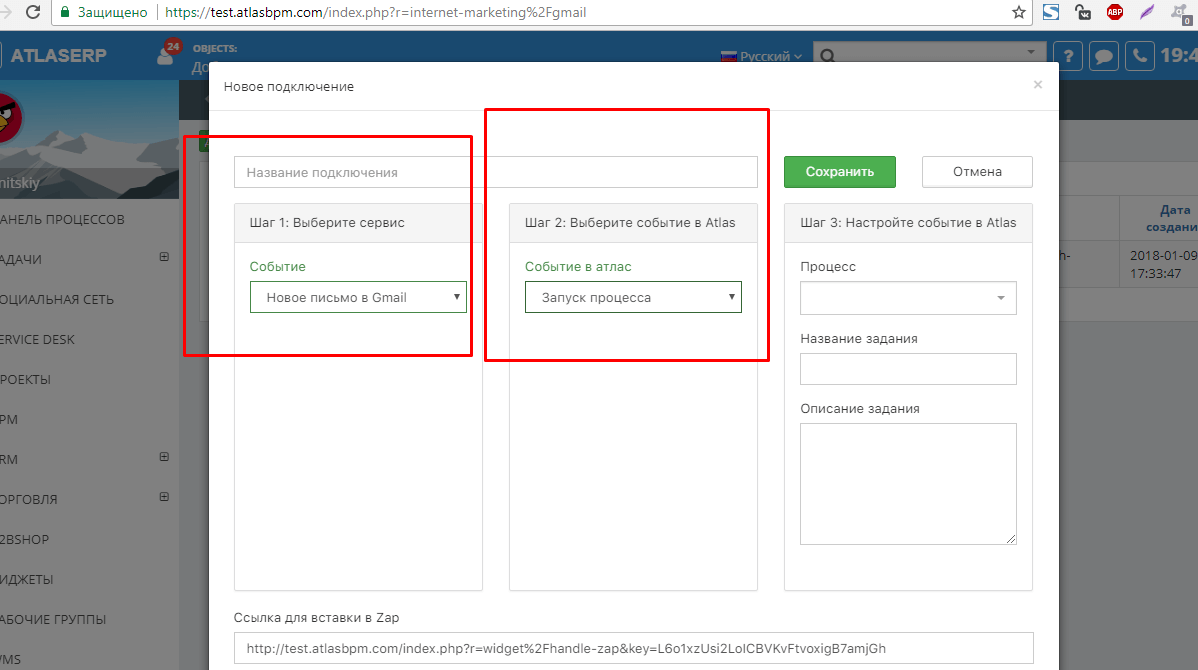This screenshot has width=1198, height=670.
Task: Expand the CRM sidebar section plus icon
Action: click(164, 457)
